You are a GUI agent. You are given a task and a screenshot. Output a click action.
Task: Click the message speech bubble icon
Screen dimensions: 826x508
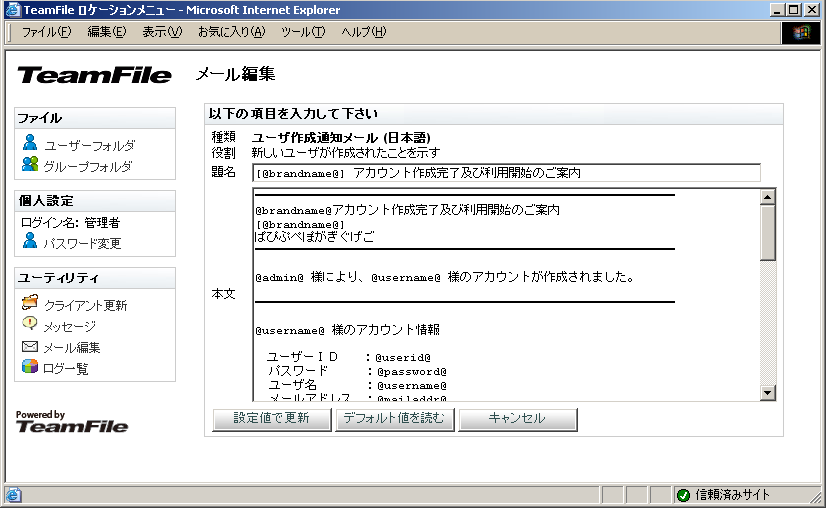point(30,325)
